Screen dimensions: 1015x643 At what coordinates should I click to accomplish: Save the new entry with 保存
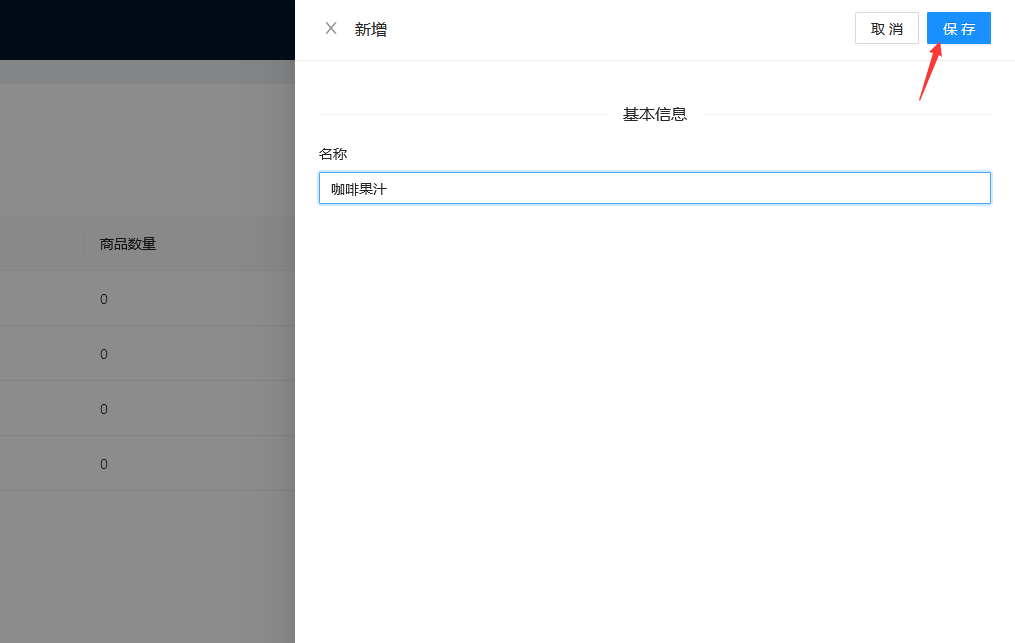(x=959, y=28)
